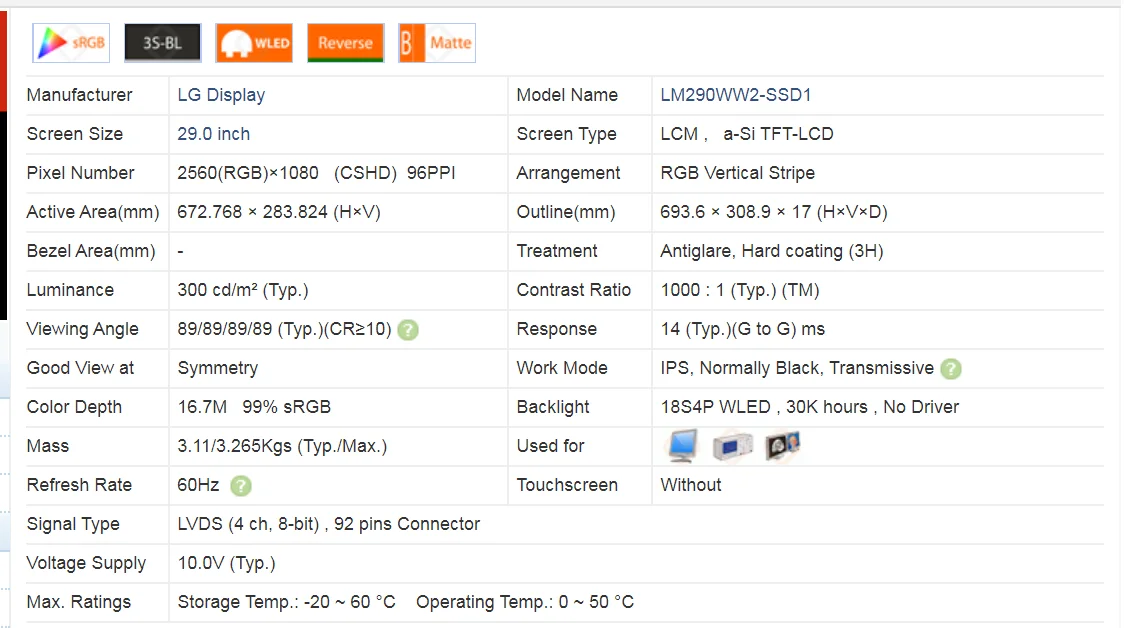Select the response value 14 (Typ.)(G to G) ms

point(743,329)
